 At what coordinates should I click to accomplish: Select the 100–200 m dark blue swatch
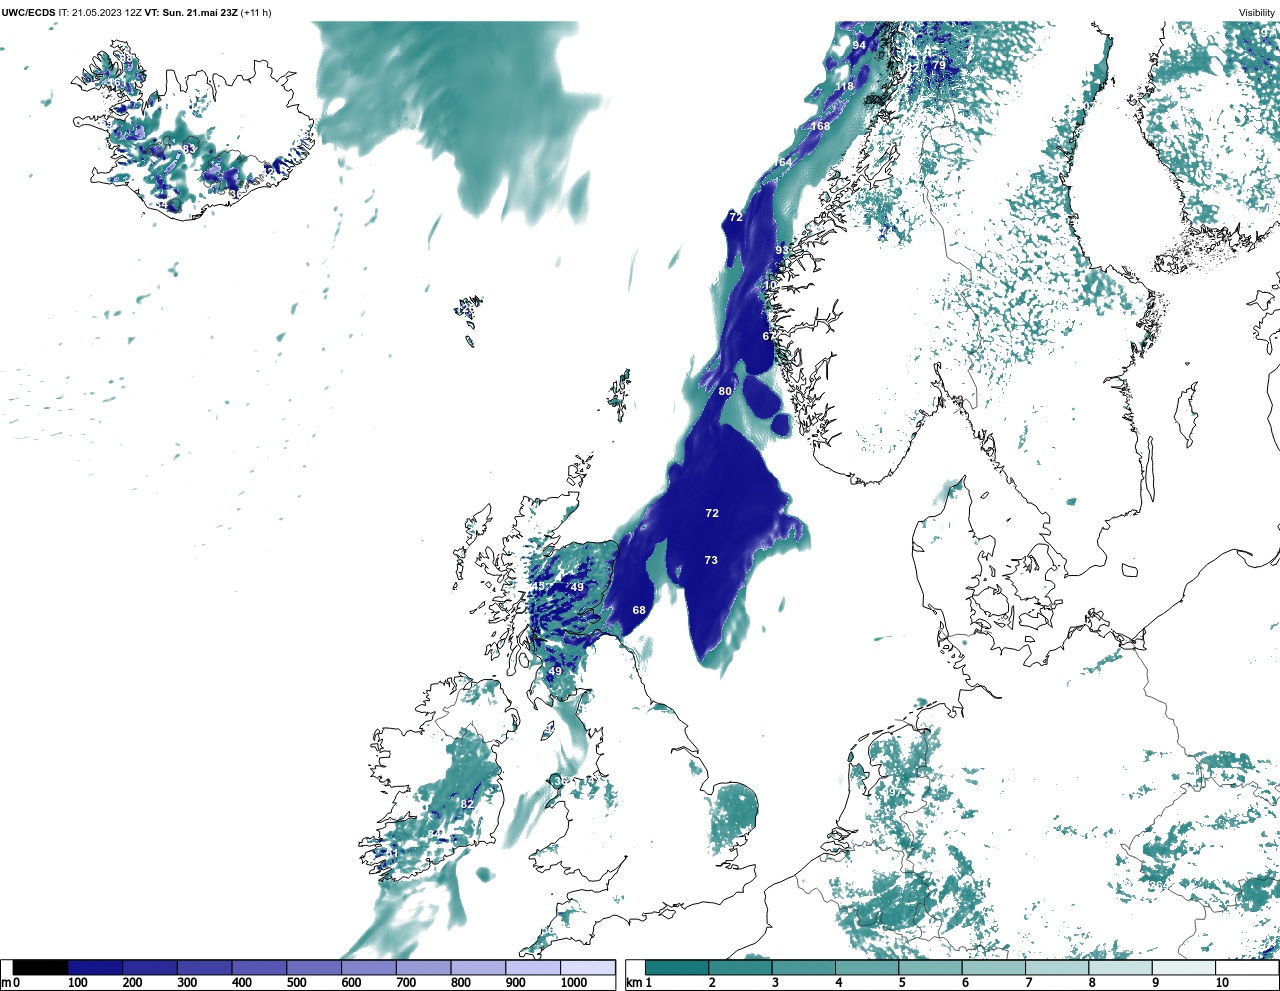pos(95,968)
